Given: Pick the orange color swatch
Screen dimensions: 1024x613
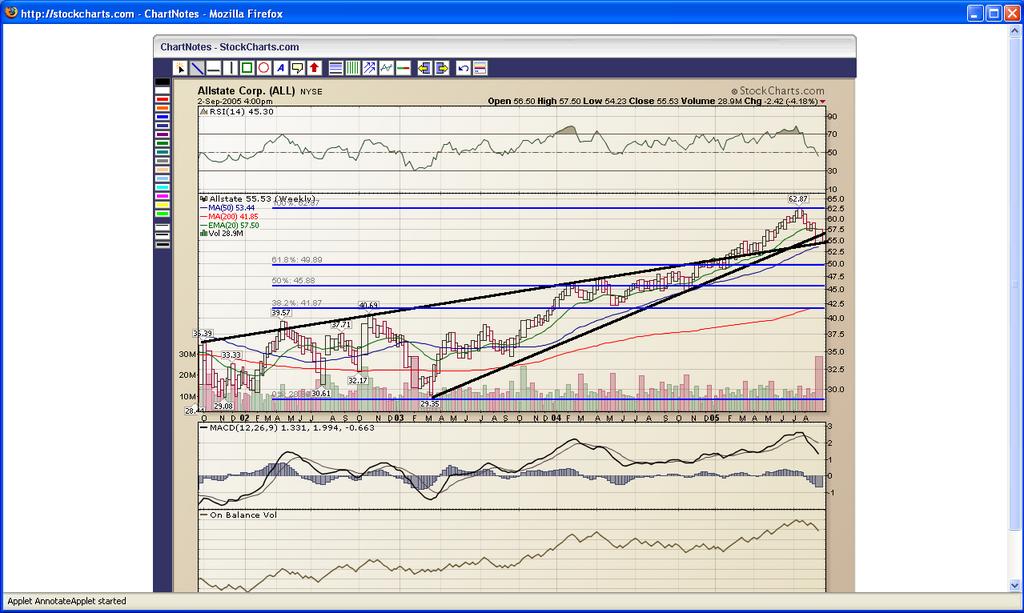Looking at the screenshot, I should click(163, 108).
